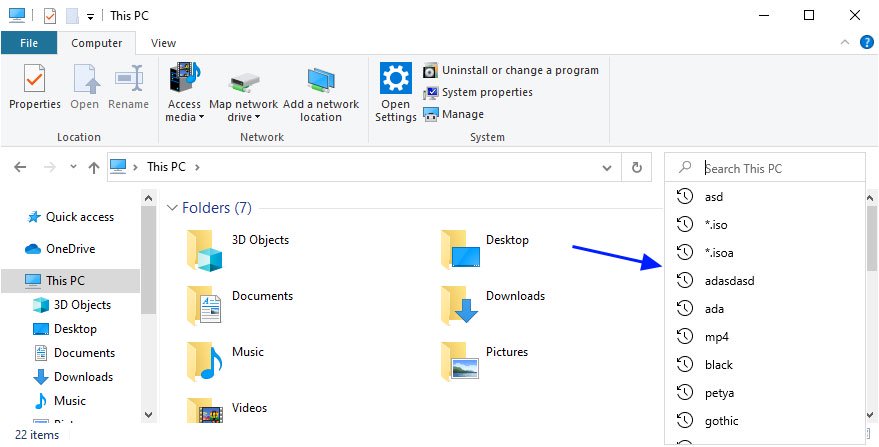
Task: Select OneDrive in navigation pane
Action: pyautogui.click(x=60, y=249)
